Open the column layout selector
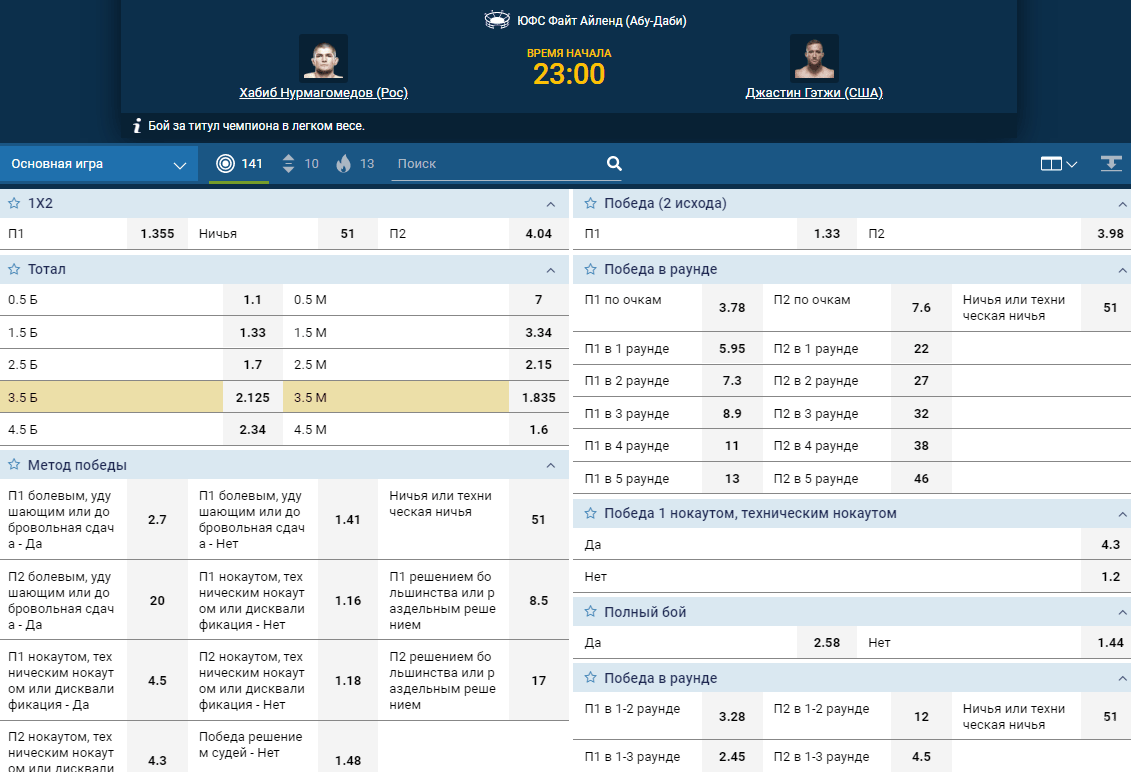 [1059, 164]
